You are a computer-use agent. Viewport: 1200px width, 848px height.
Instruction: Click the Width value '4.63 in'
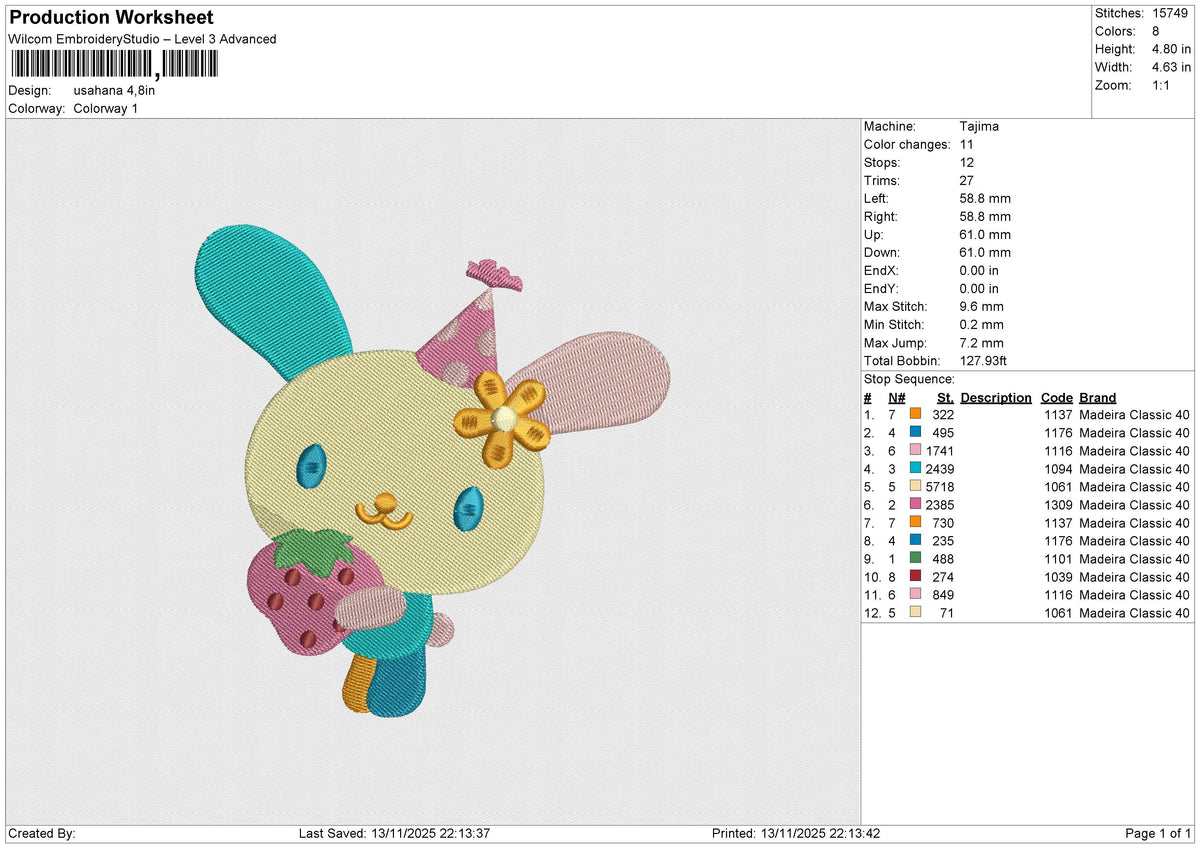(1171, 67)
